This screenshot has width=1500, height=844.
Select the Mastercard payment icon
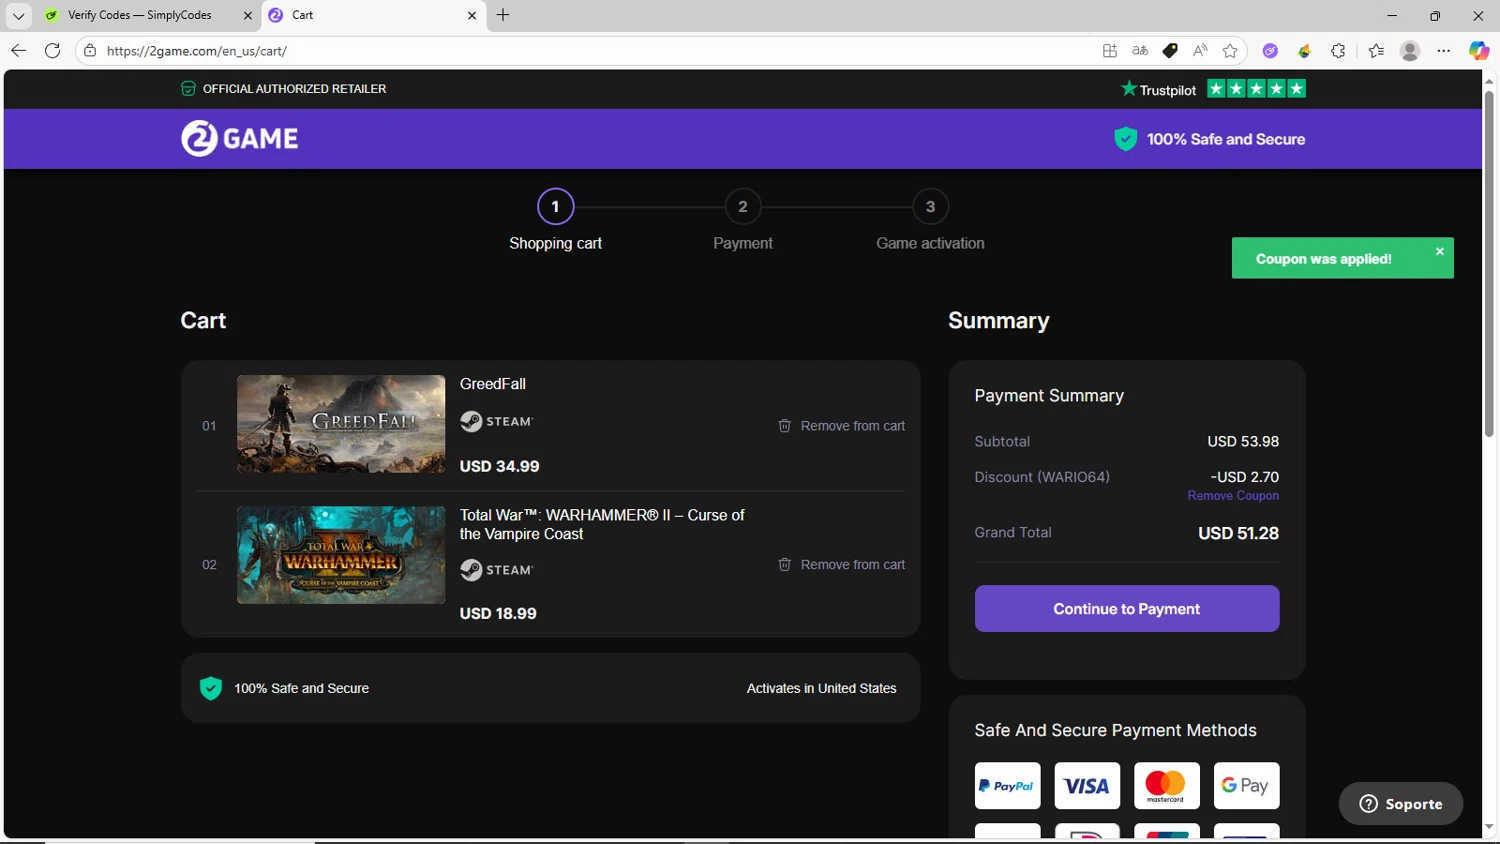pos(1166,786)
